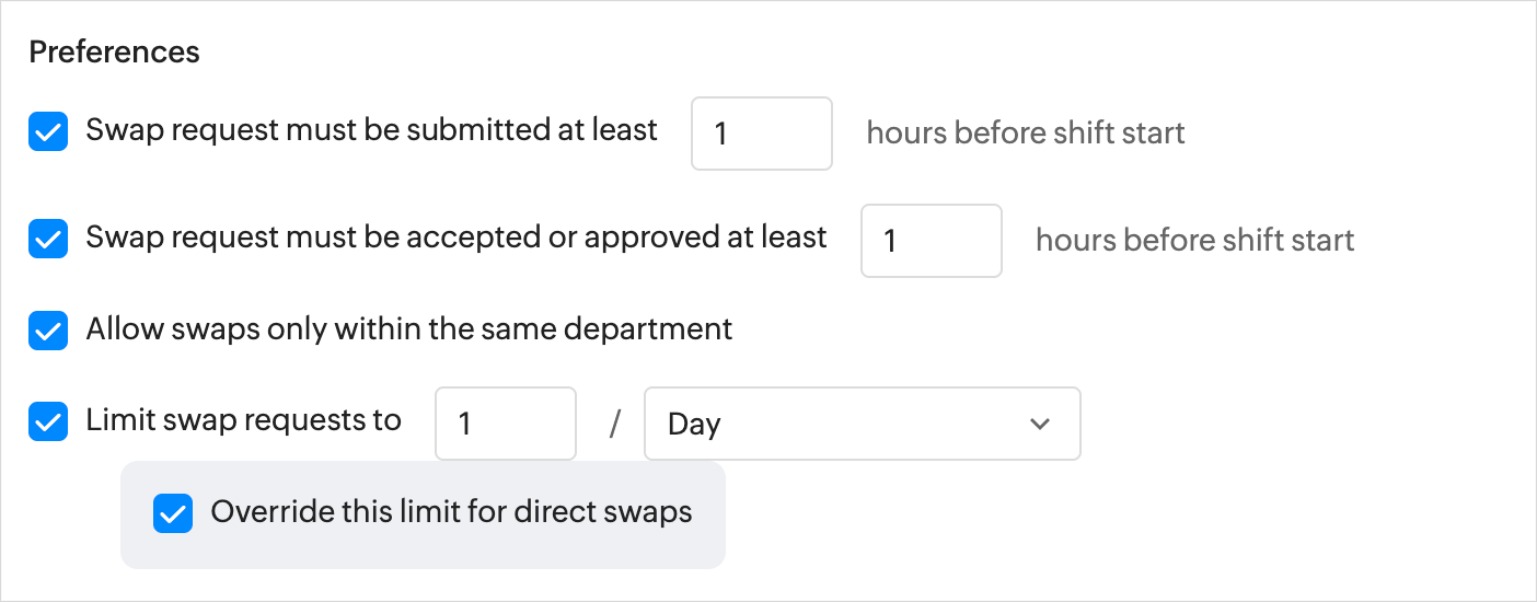1537x602 pixels.
Task: Disable the same department swaps checkbox
Action: click(x=48, y=330)
